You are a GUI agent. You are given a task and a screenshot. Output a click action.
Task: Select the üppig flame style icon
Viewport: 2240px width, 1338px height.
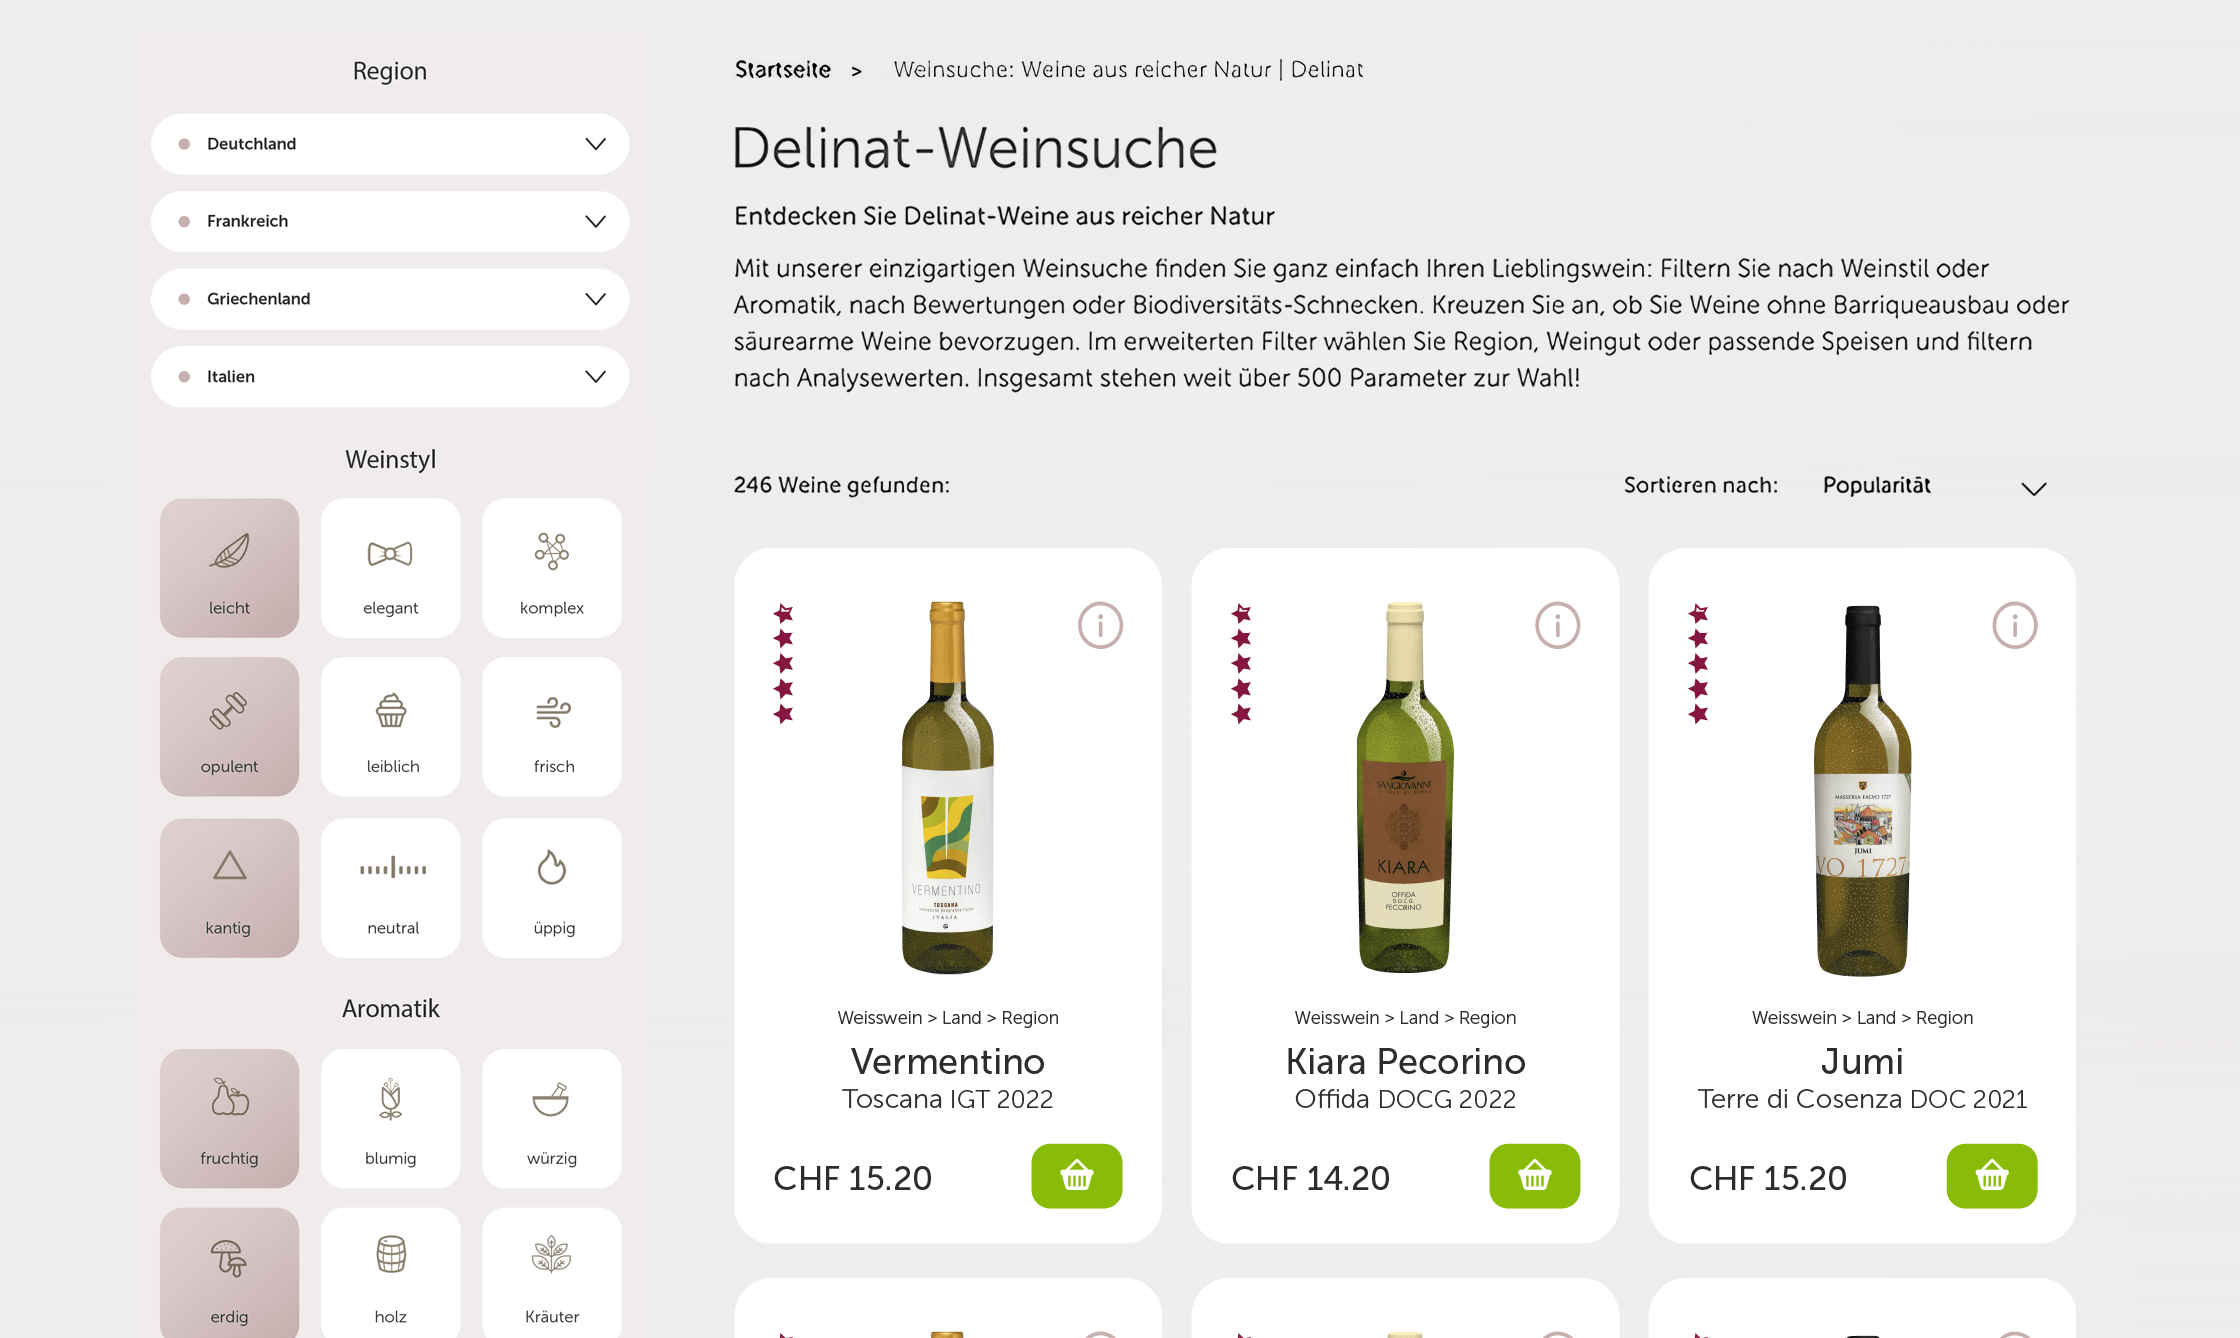coord(552,867)
